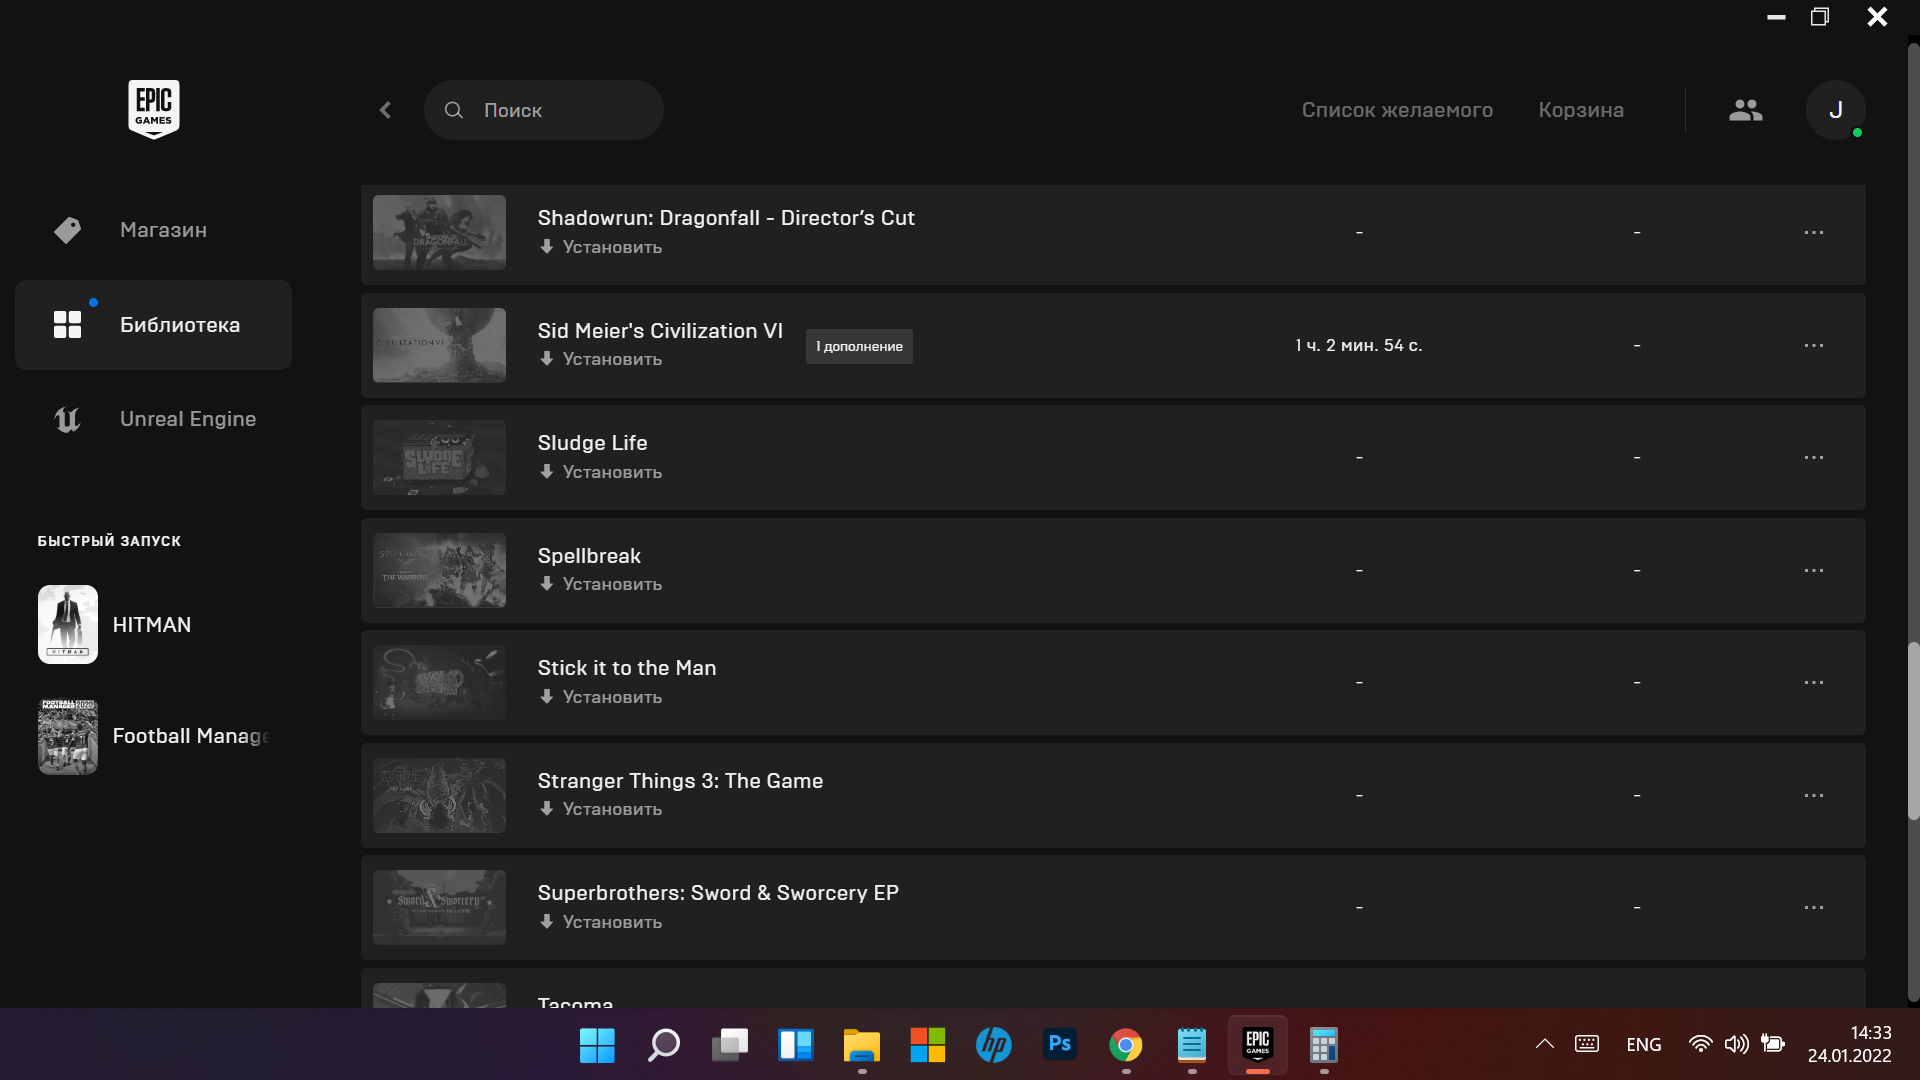This screenshot has height=1080, width=1920.
Task: Click the 1 дополнение badge
Action: pos(859,346)
